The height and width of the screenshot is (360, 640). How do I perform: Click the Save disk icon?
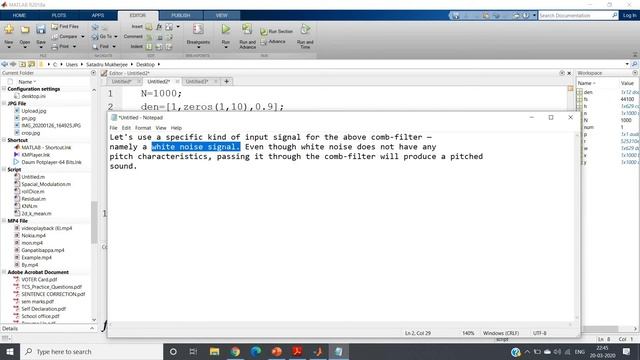[x=41, y=29]
